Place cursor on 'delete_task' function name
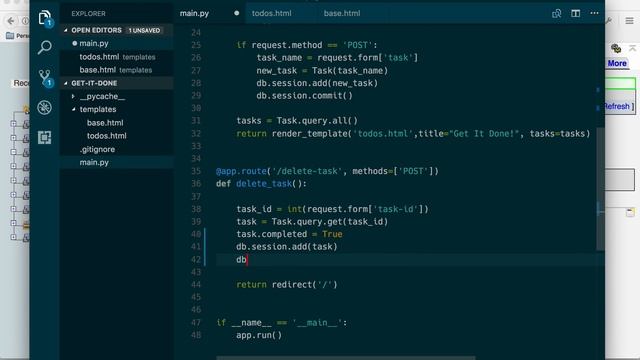Screen dimensions: 640x360 (x=264, y=184)
